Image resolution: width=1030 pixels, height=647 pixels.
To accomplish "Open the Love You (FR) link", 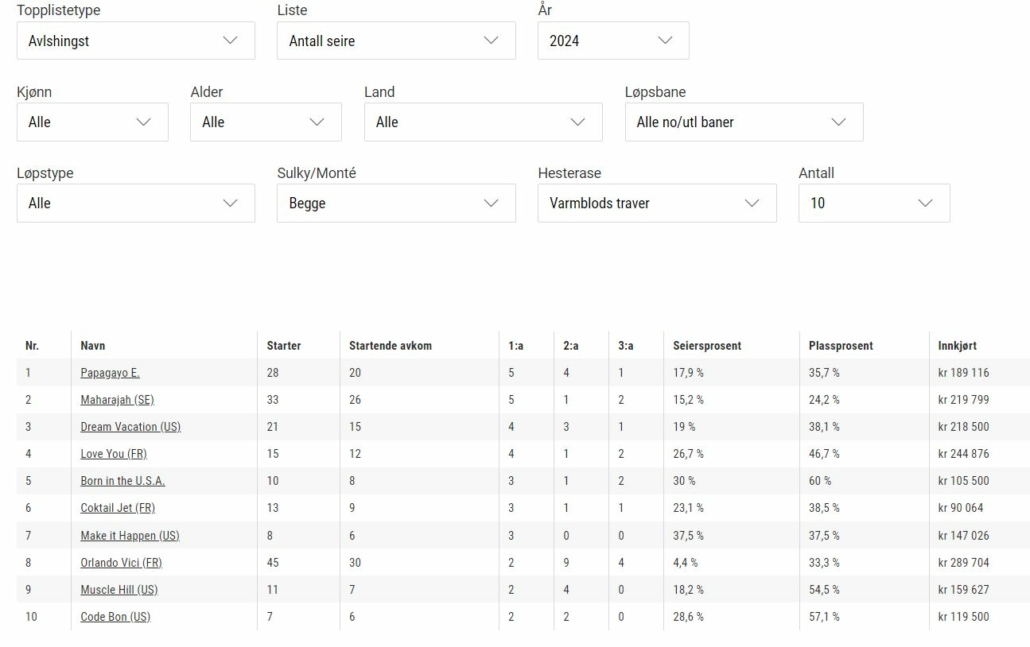I will [x=114, y=454].
